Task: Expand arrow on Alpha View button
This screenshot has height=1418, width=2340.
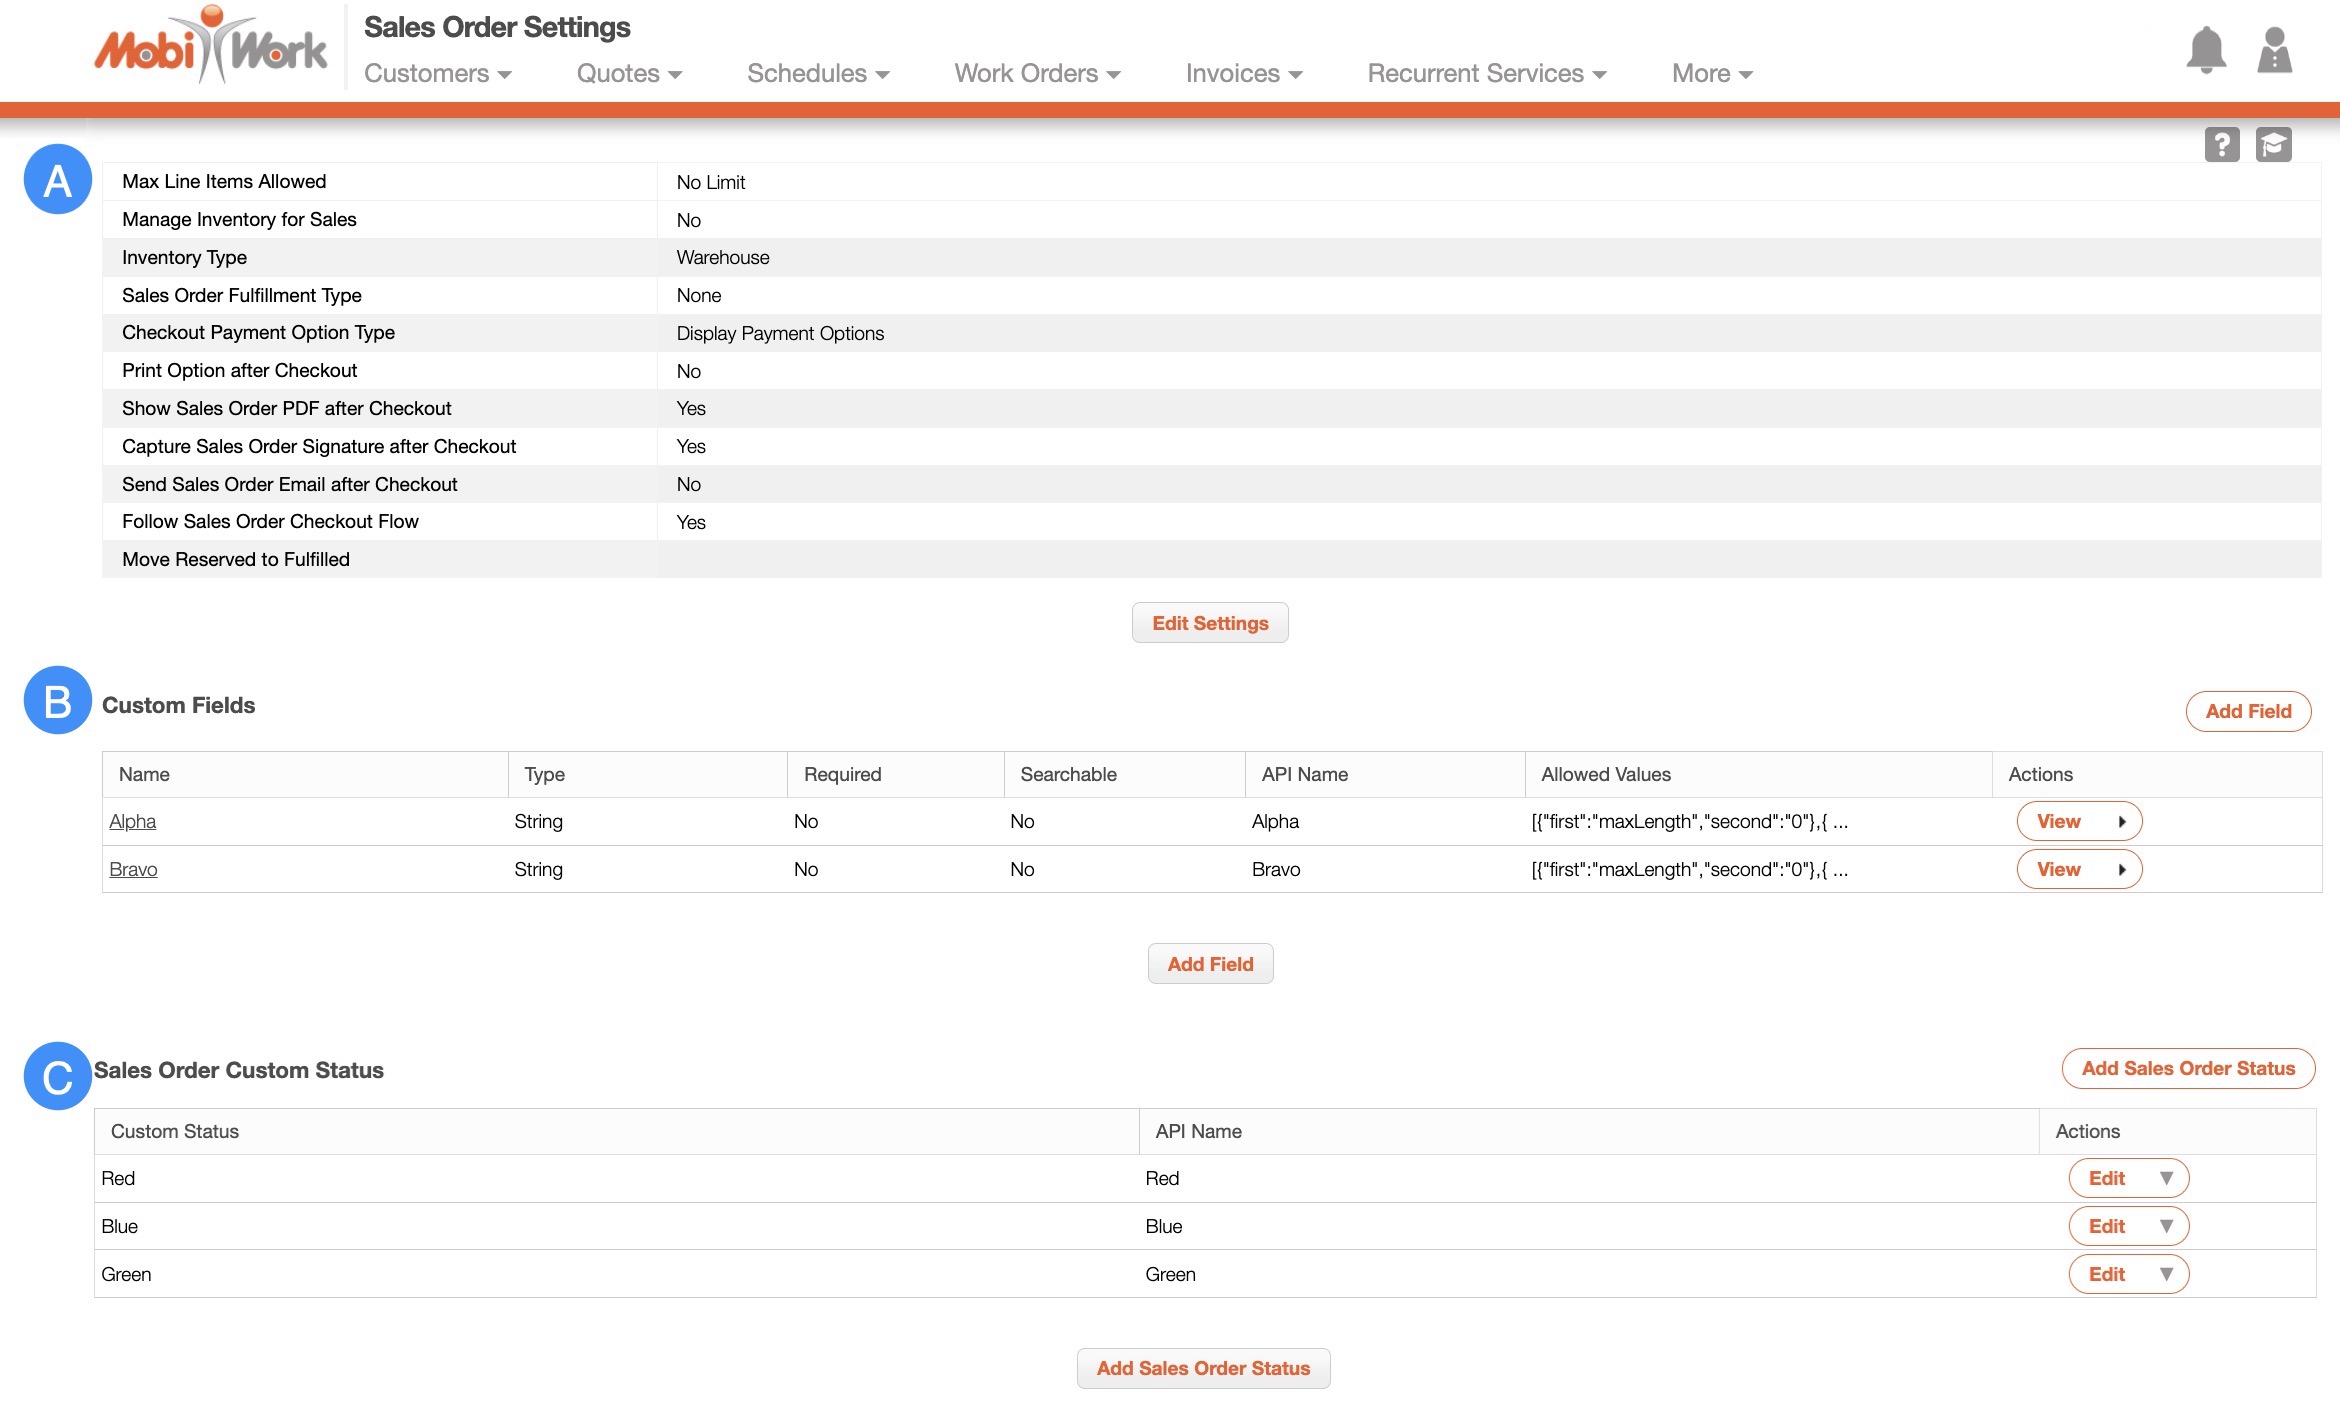Action: (x=2121, y=822)
